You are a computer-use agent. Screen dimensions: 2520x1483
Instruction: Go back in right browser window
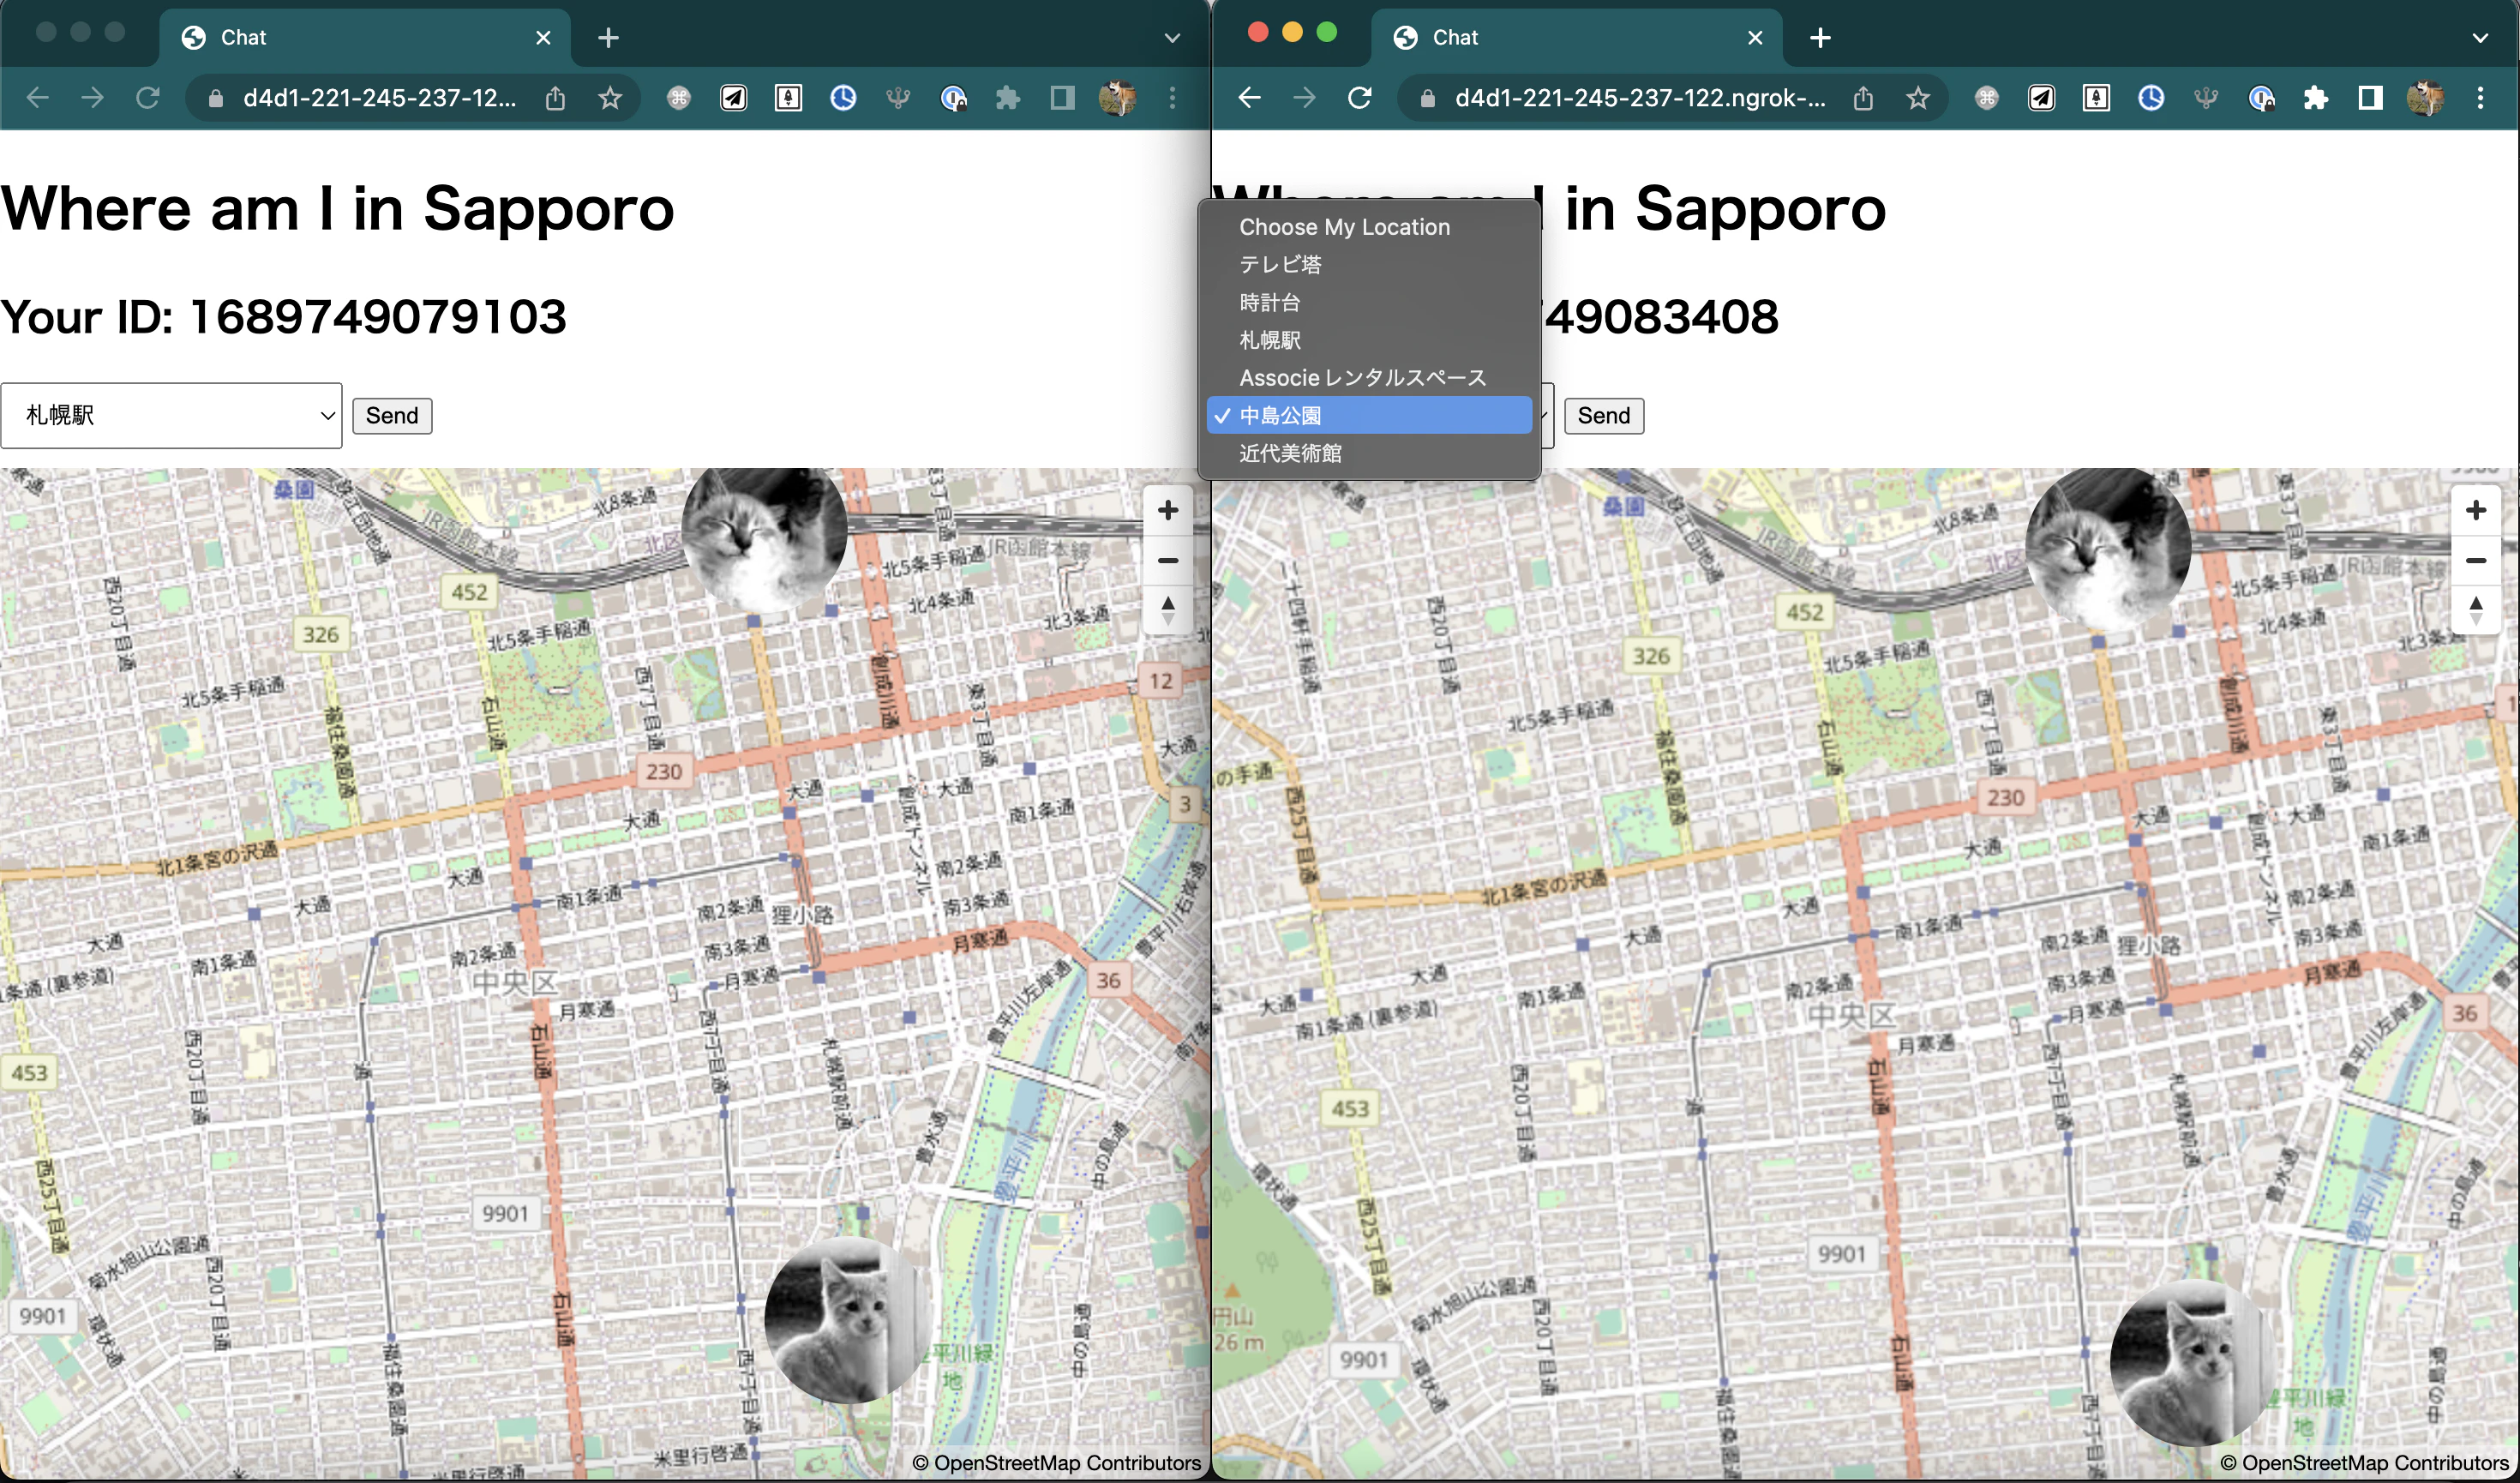(1249, 97)
